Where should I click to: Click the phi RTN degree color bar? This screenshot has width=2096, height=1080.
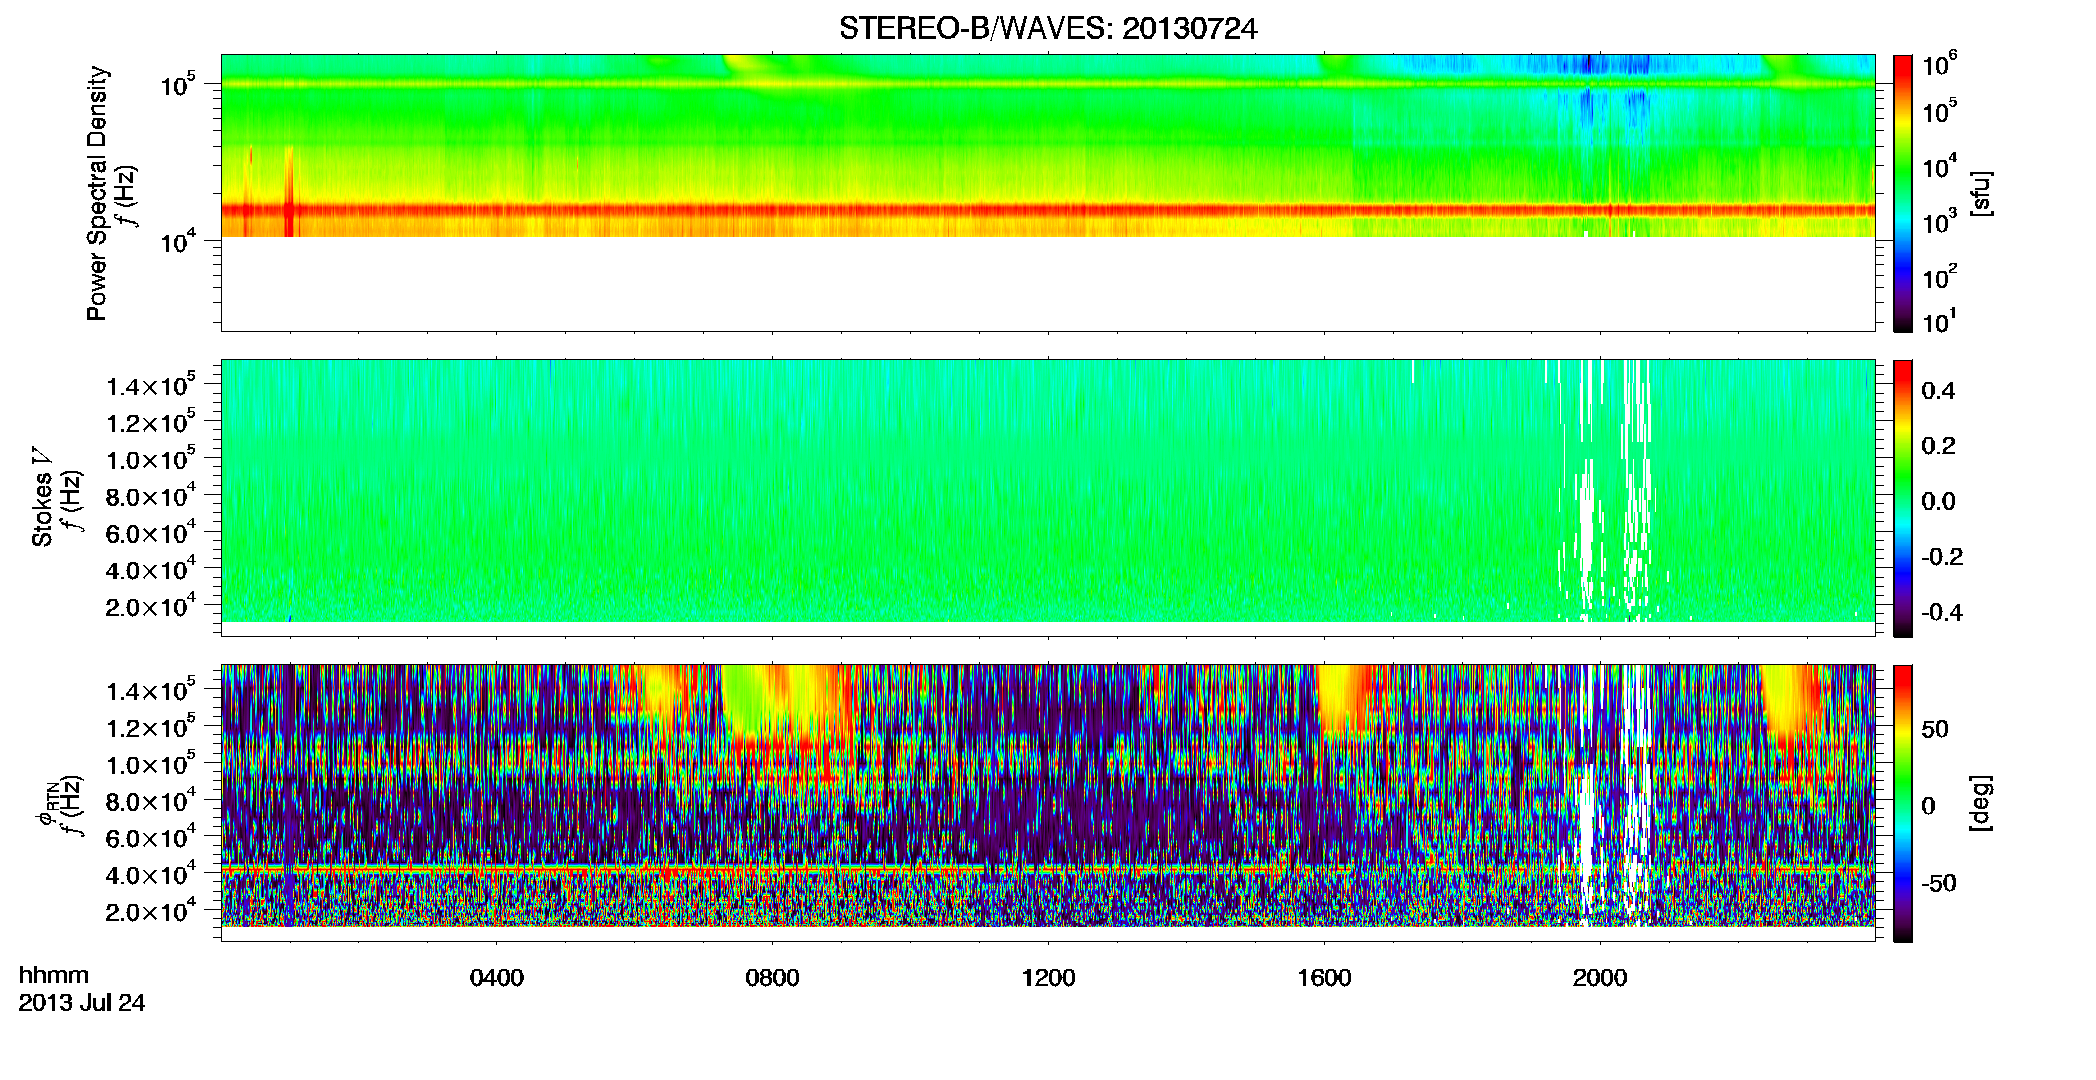pyautogui.click(x=1903, y=803)
